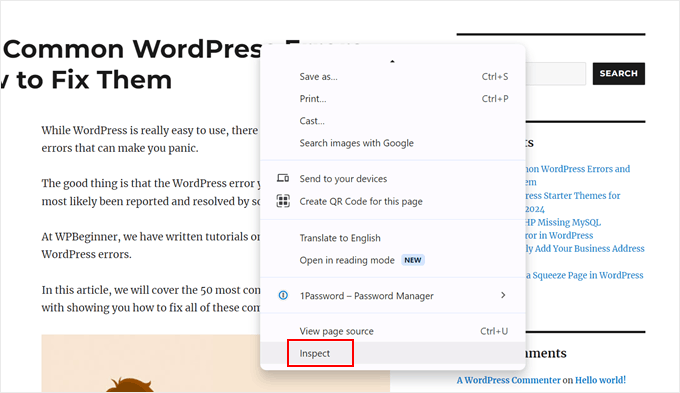Expand the 1Password submenu arrow
This screenshot has width=680, height=393.
(x=503, y=295)
